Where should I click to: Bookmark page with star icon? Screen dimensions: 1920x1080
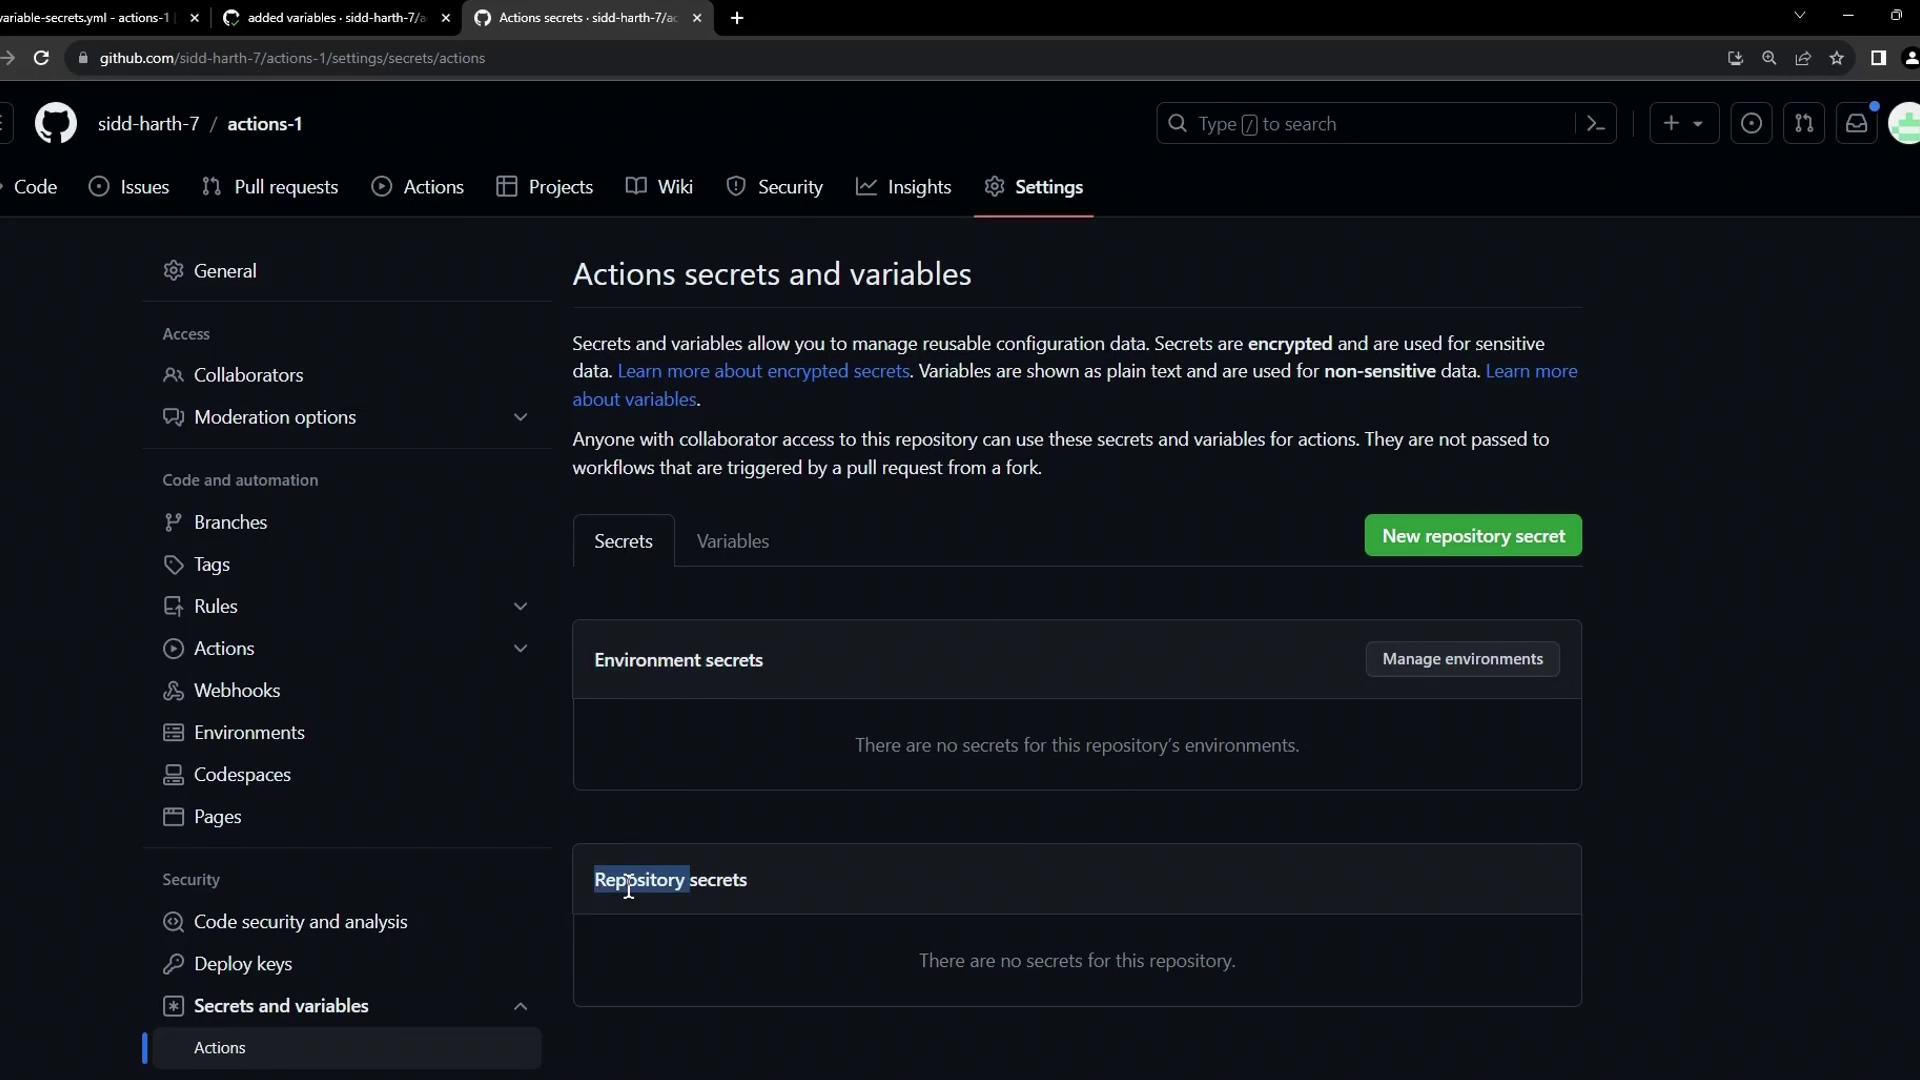click(1837, 58)
